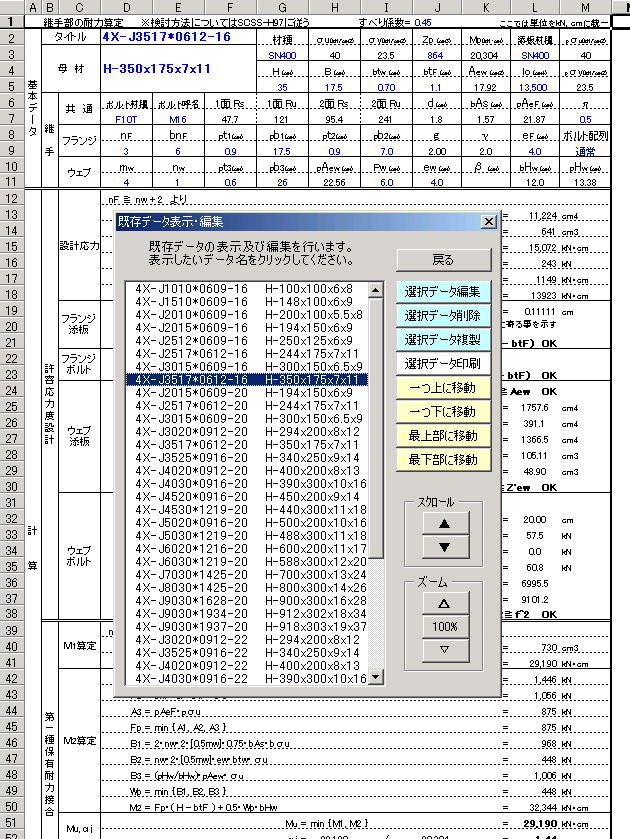
Task: Select list entry 4X-J4030*0916-20
Action: [x=247, y=484]
